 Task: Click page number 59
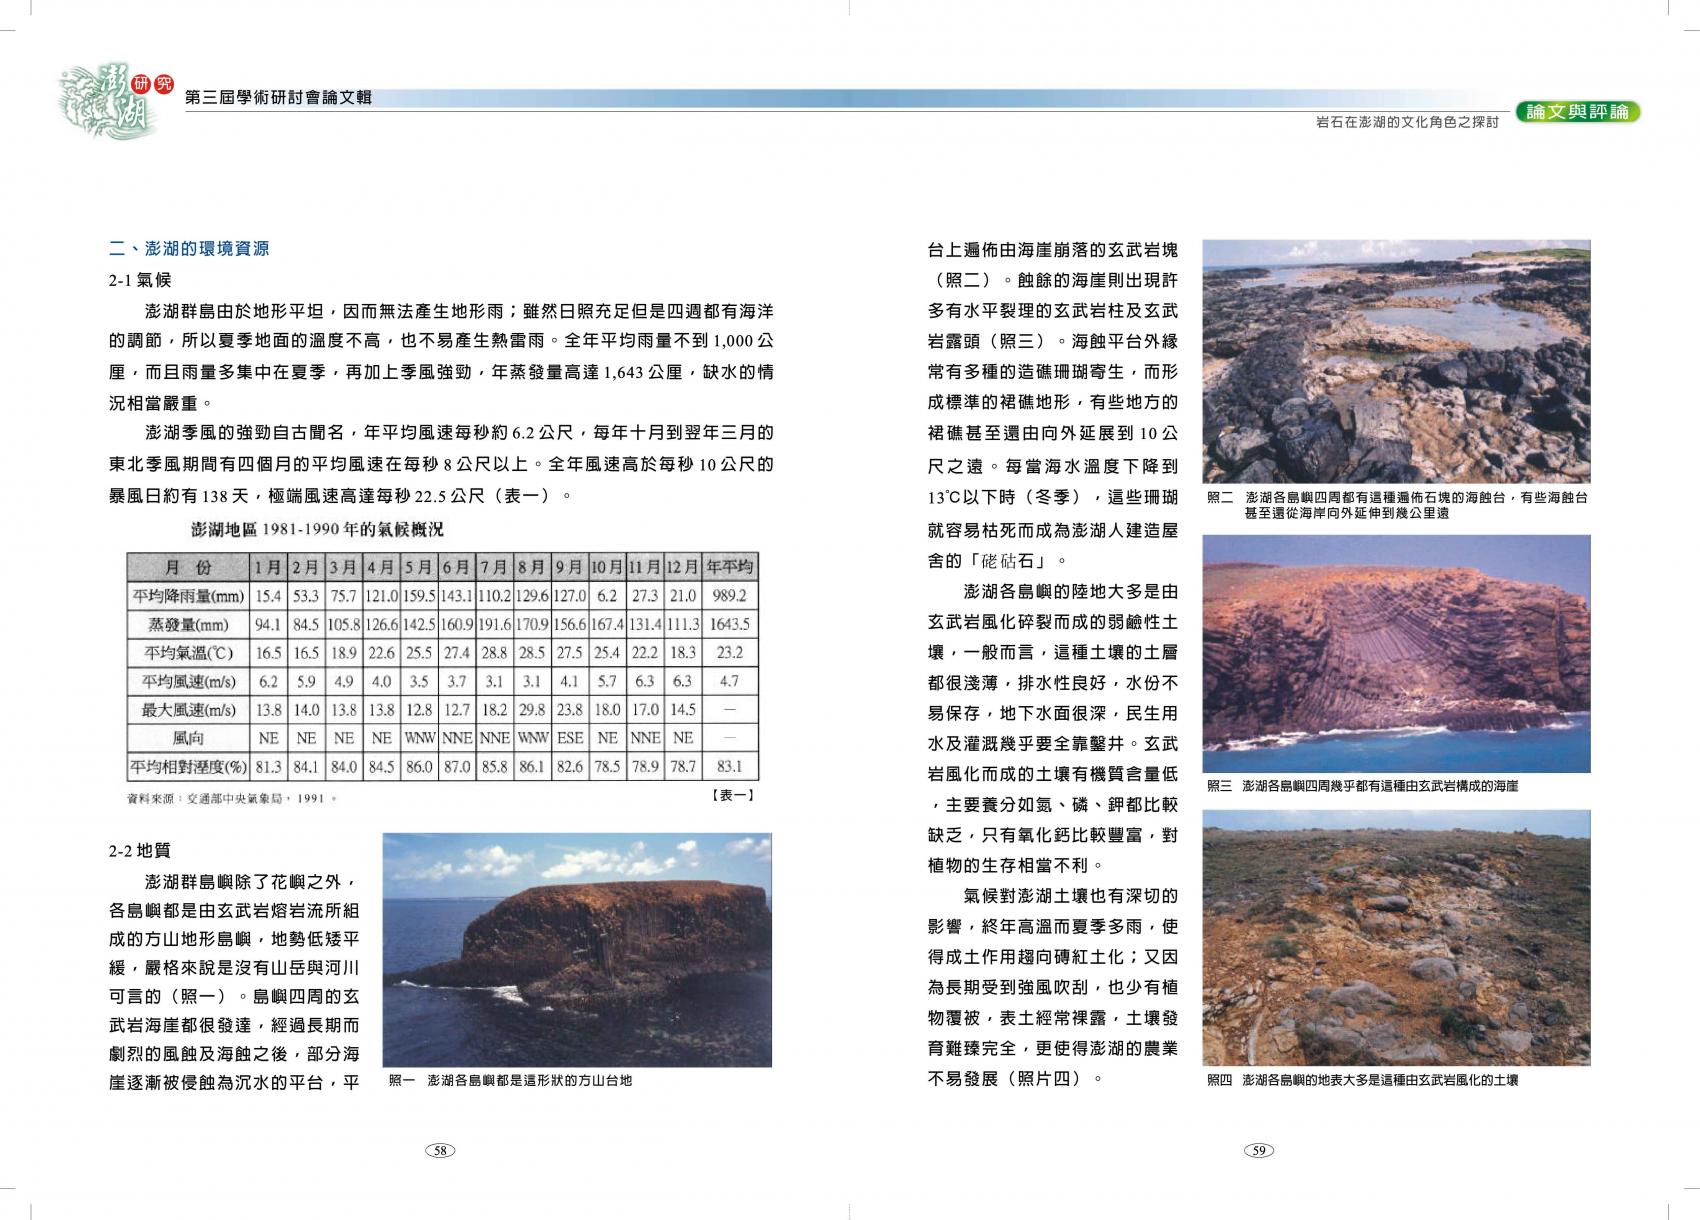(1259, 1150)
